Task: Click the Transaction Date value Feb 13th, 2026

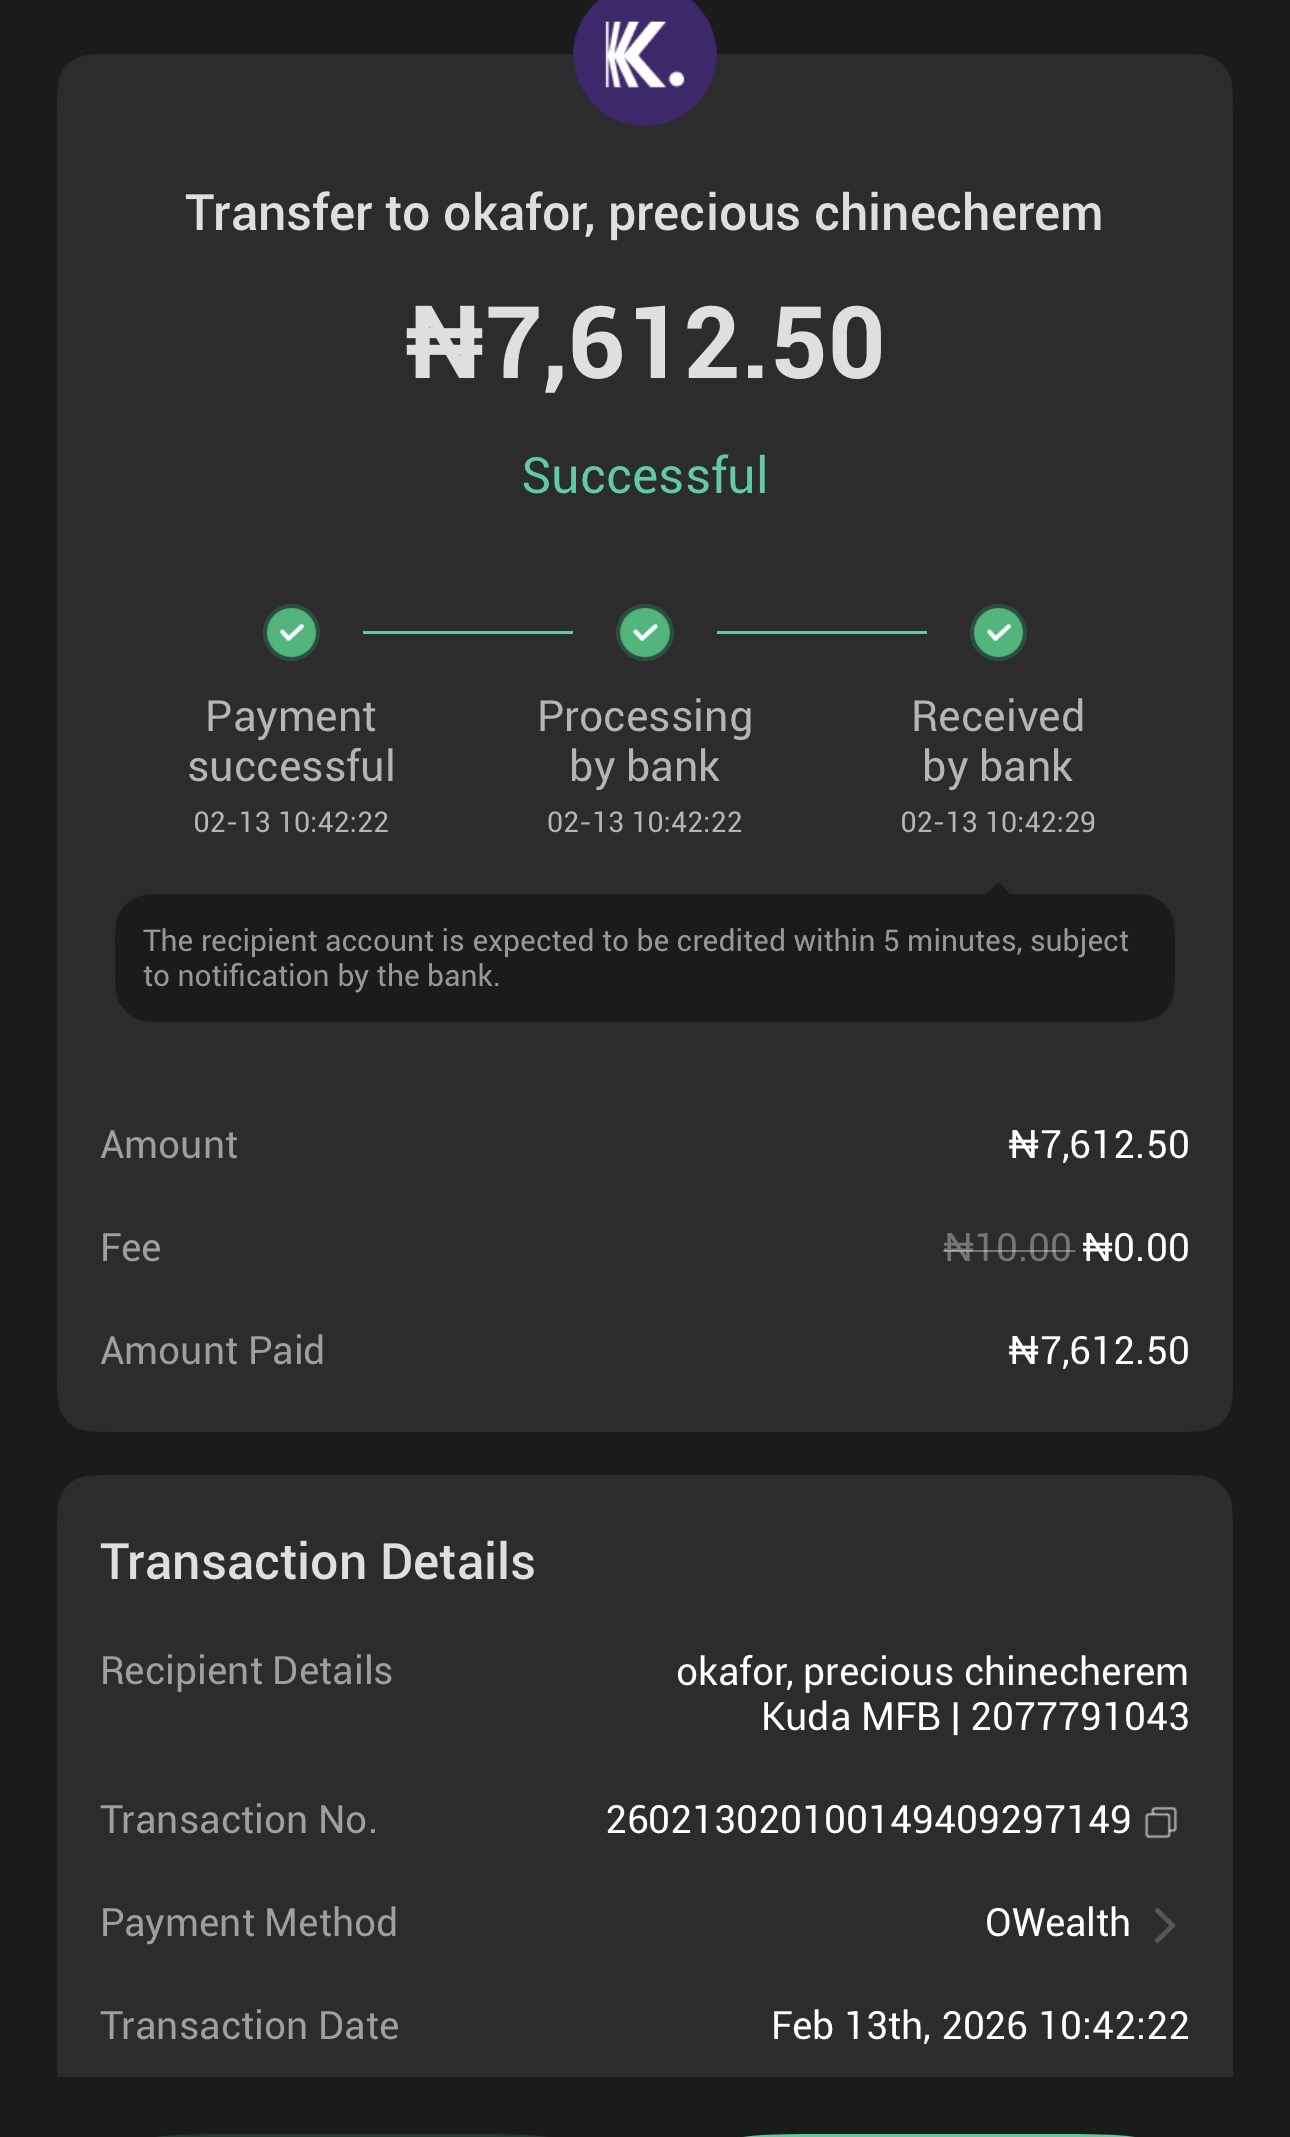Action: [x=980, y=2026]
